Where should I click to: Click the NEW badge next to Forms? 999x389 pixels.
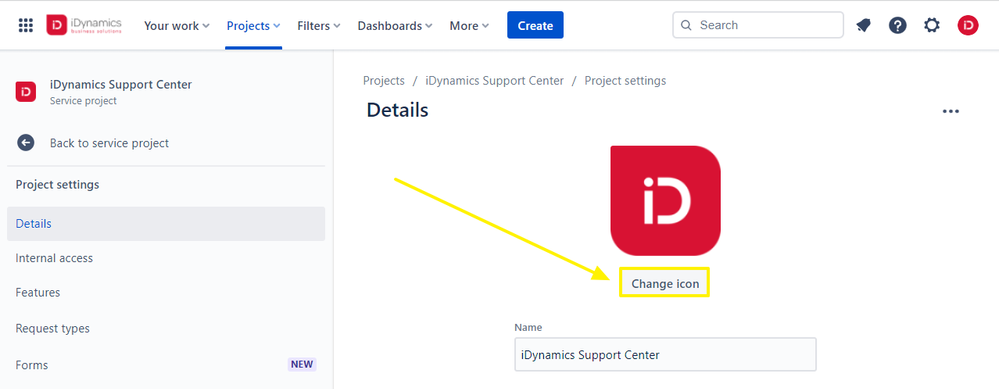click(302, 365)
